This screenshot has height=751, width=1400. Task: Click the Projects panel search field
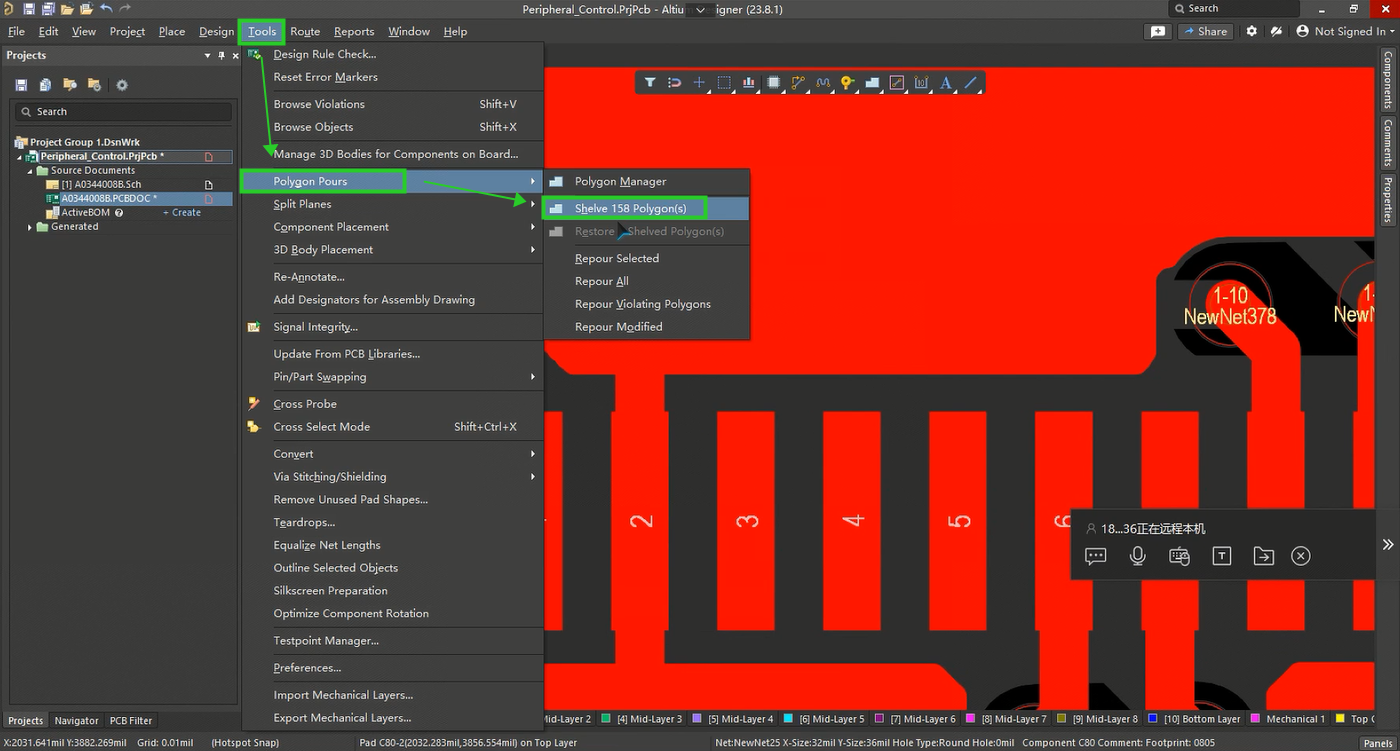(x=125, y=112)
